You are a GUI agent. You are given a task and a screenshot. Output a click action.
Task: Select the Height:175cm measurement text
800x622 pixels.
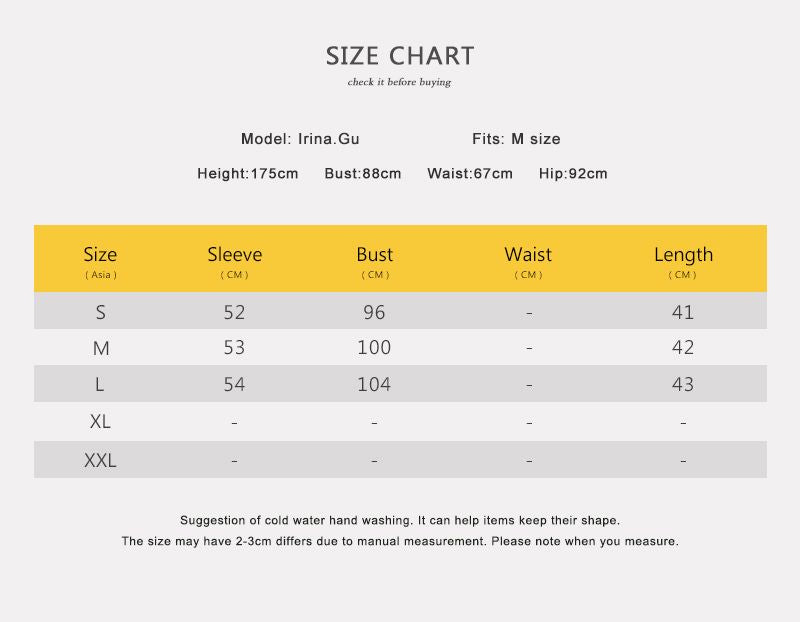pyautogui.click(x=247, y=174)
